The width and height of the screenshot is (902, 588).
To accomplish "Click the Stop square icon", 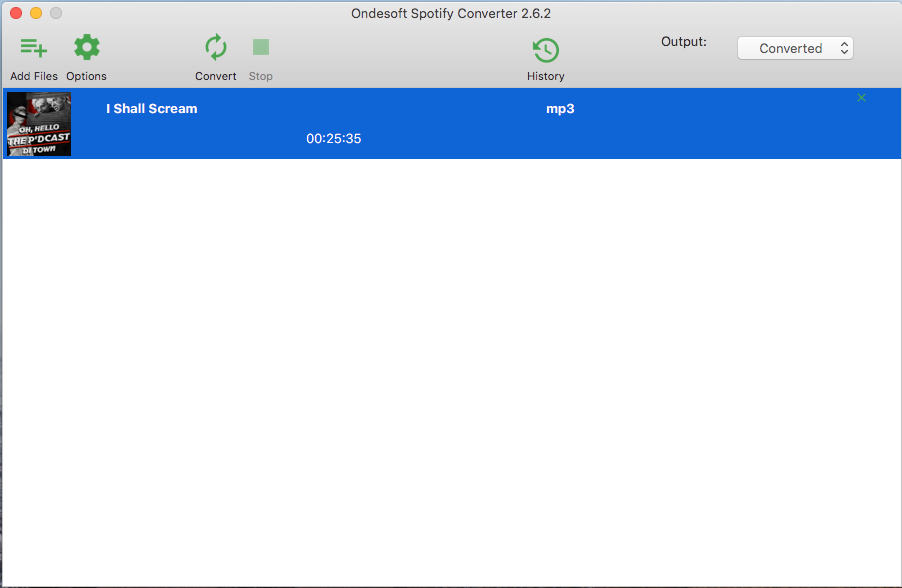I will 261,47.
